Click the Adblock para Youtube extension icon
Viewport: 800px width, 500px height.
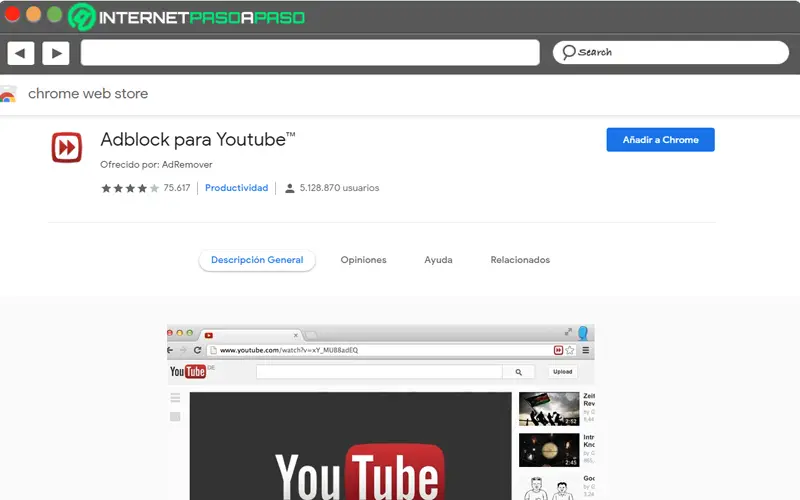click(66, 147)
